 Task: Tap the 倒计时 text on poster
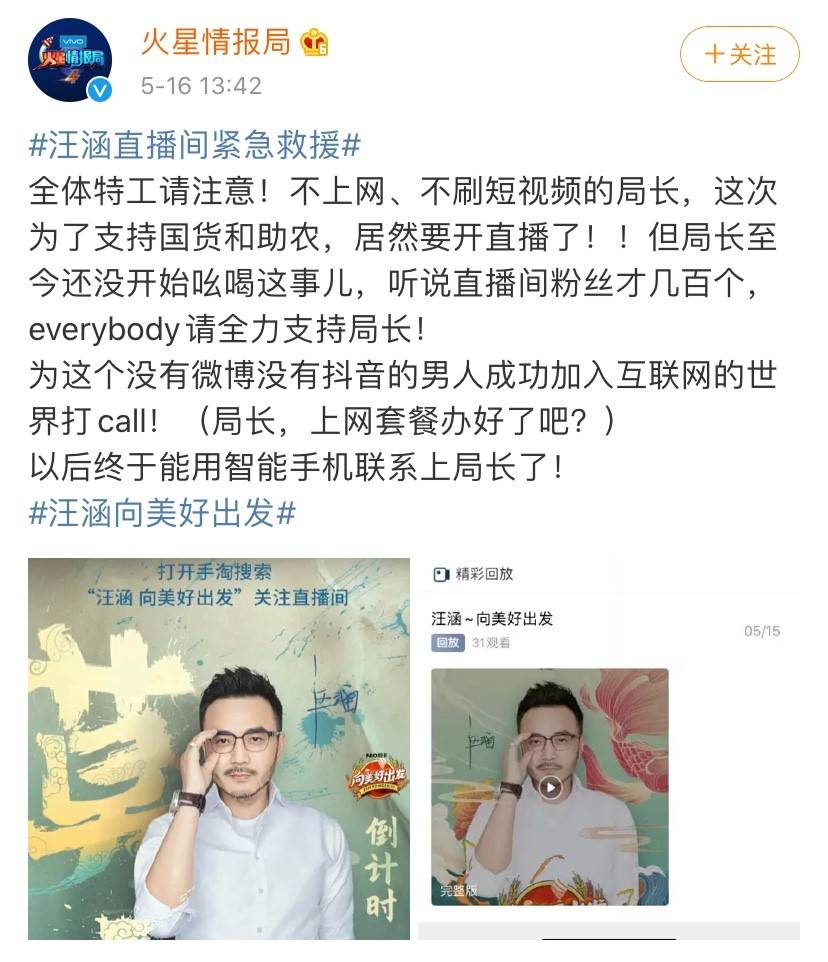pyautogui.click(x=381, y=869)
